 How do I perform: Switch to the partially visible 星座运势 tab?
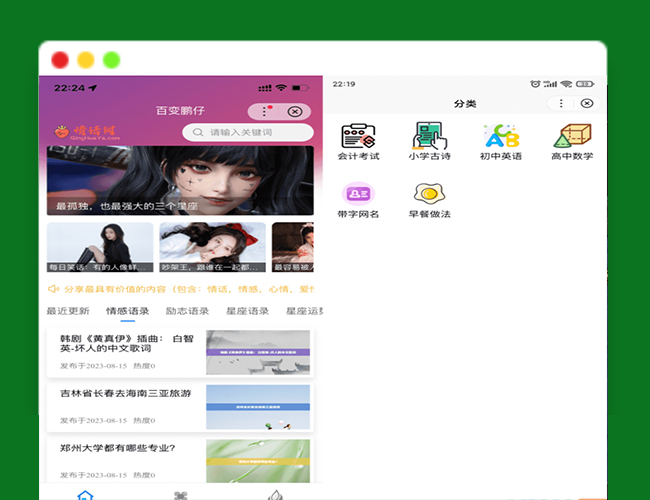point(304,311)
